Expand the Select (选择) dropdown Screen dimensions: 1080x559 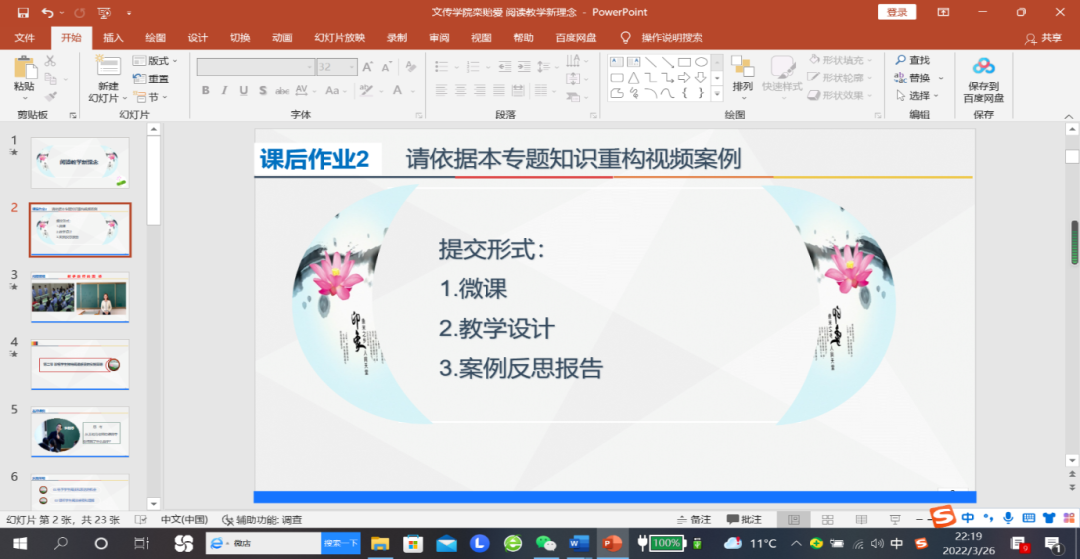click(918, 96)
